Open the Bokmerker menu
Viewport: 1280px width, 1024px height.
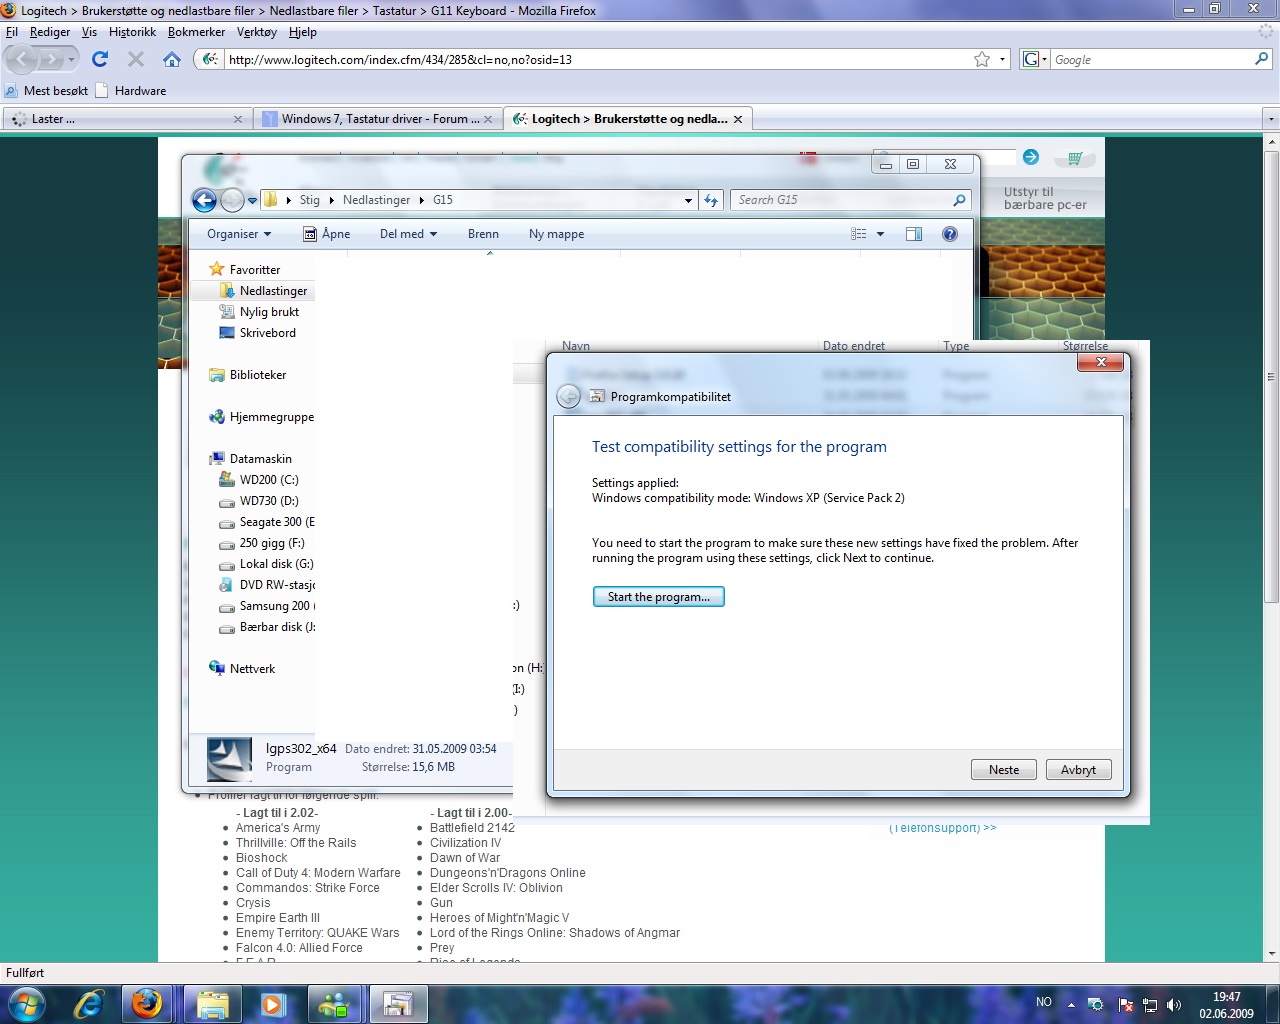196,32
